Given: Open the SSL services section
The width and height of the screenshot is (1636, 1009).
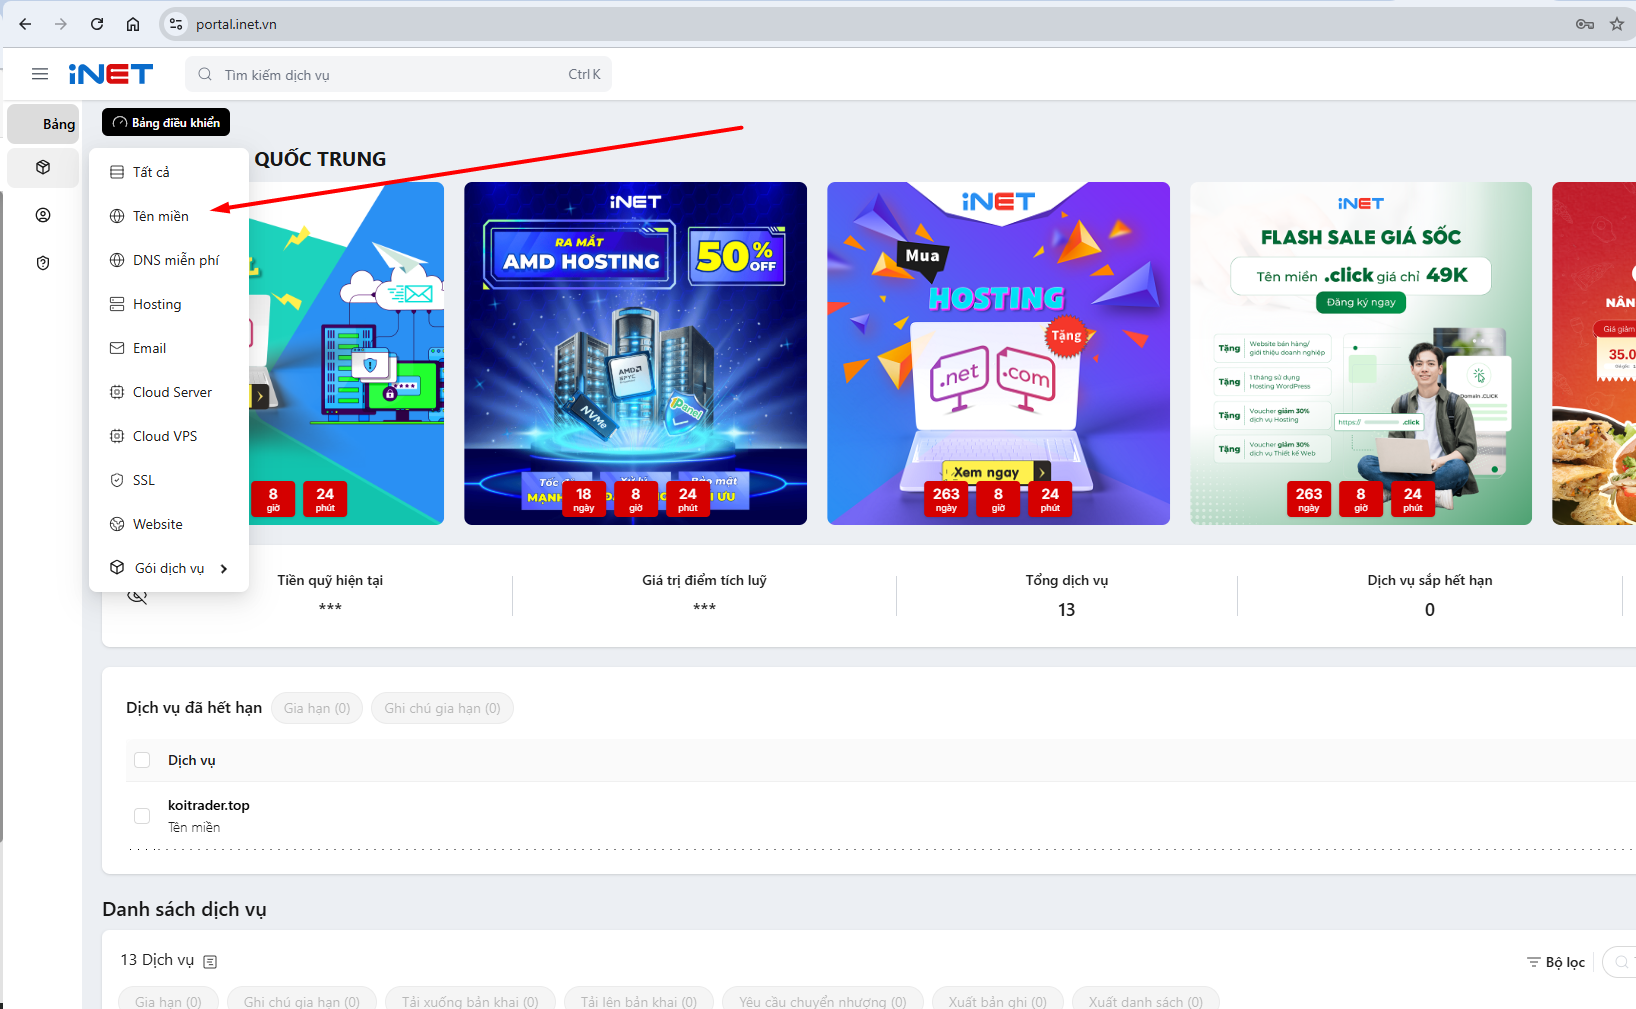Looking at the screenshot, I should [x=142, y=479].
